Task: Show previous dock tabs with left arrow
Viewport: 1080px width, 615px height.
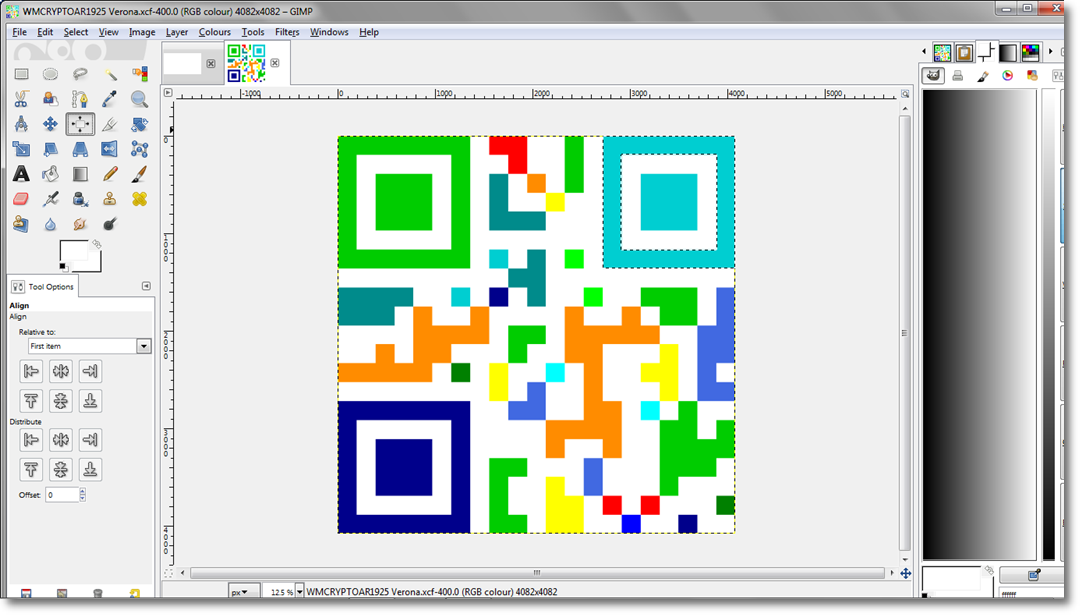Action: click(924, 52)
